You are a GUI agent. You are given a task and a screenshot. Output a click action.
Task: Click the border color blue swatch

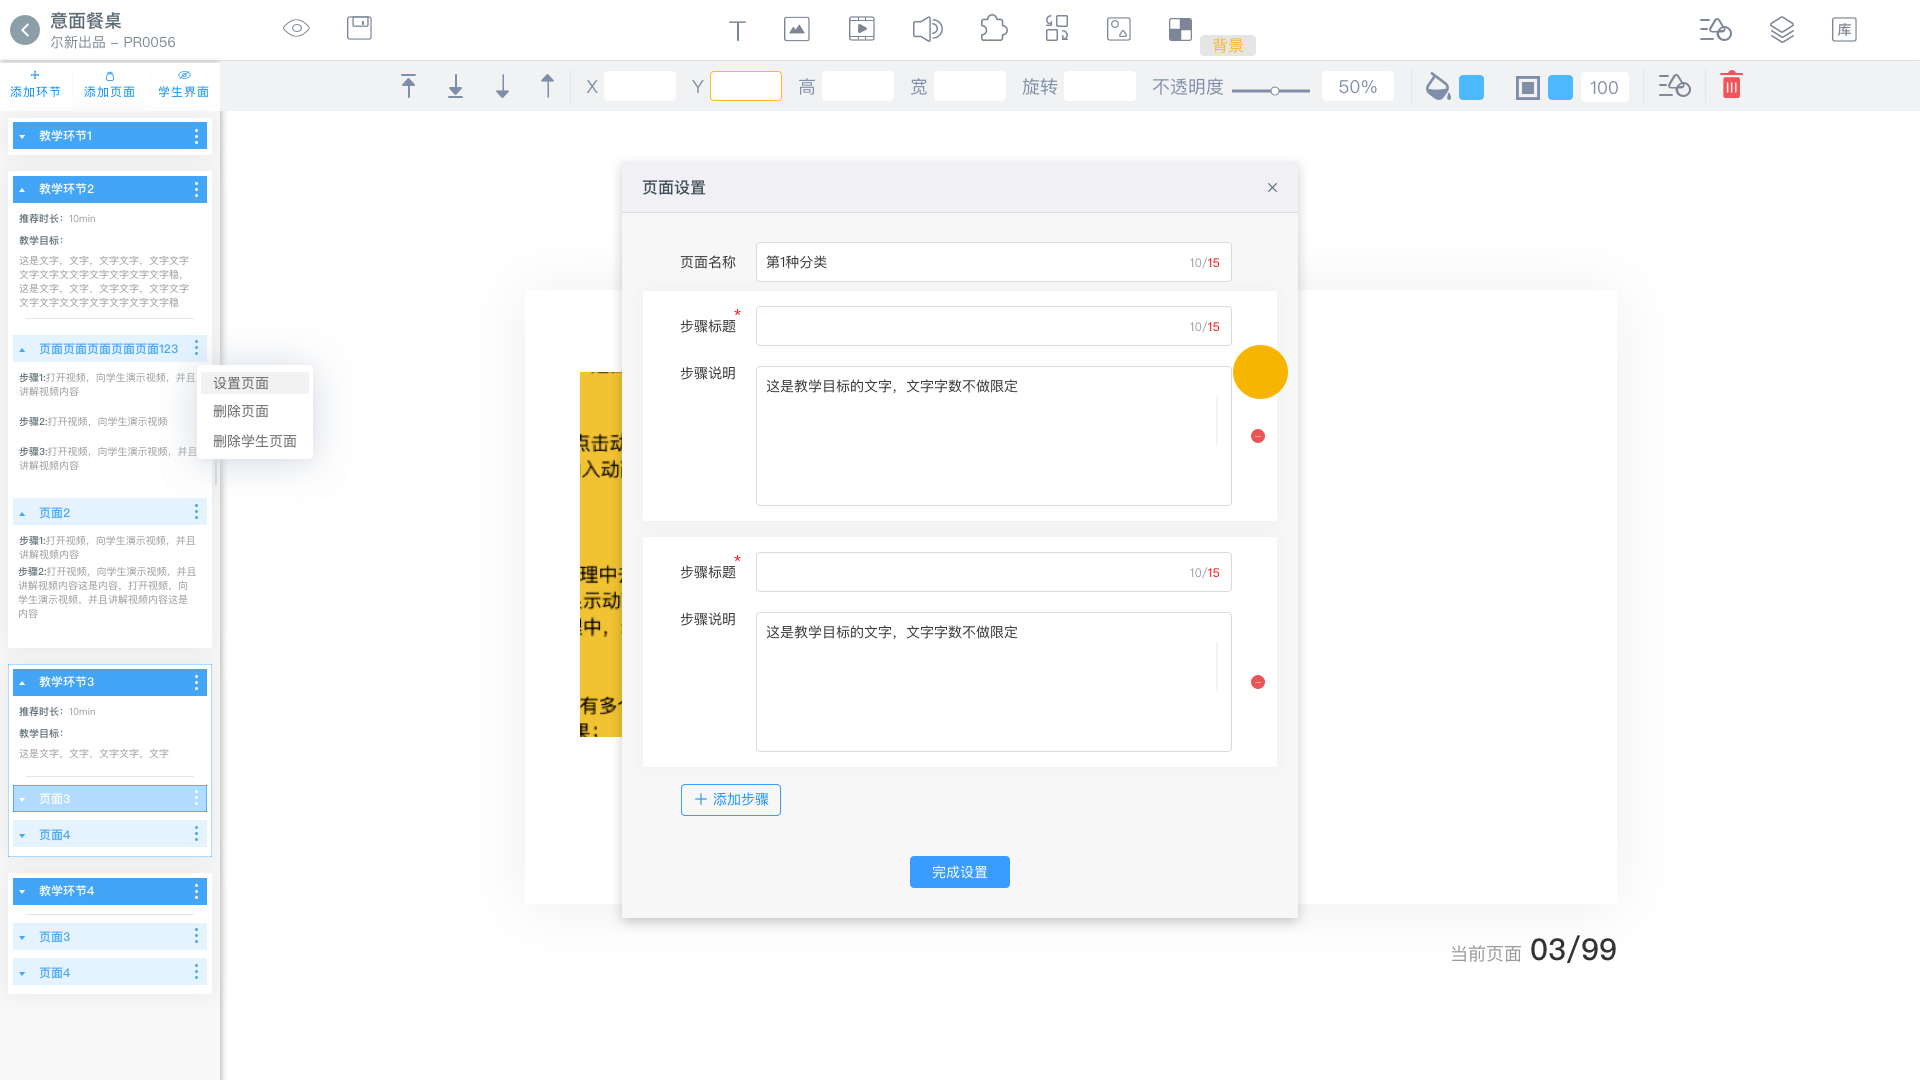tap(1560, 88)
